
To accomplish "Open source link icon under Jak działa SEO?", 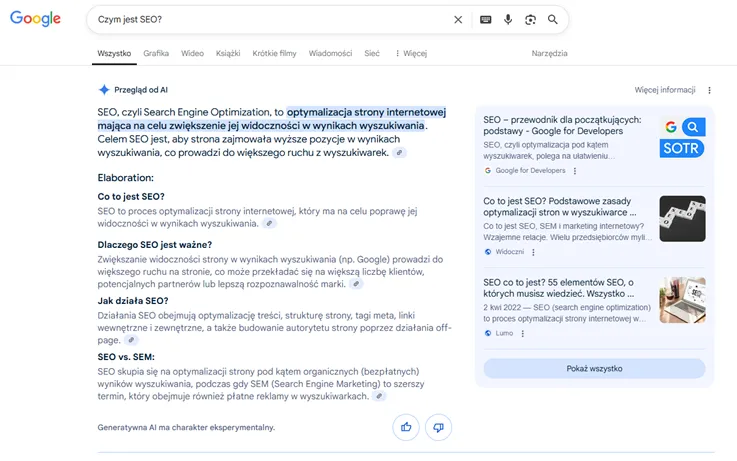I will pos(131,340).
